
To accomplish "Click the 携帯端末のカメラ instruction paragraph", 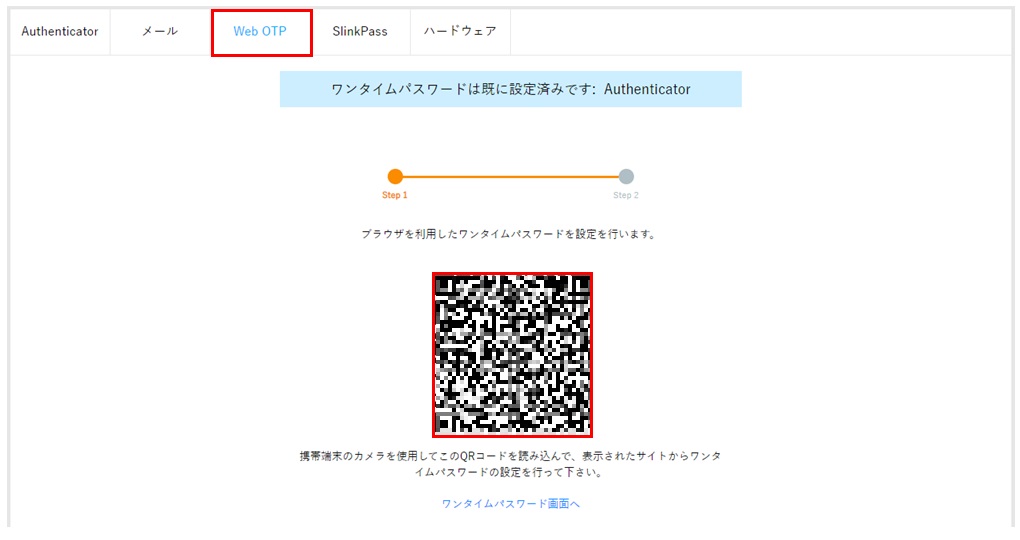I will pyautogui.click(x=511, y=464).
